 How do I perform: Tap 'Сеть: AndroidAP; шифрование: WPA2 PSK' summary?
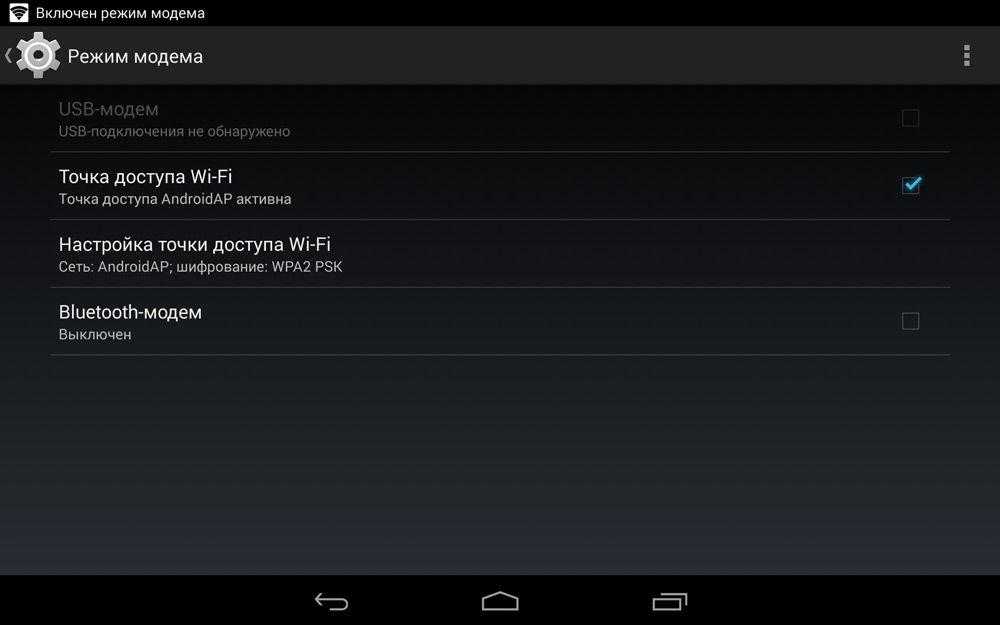(200, 267)
